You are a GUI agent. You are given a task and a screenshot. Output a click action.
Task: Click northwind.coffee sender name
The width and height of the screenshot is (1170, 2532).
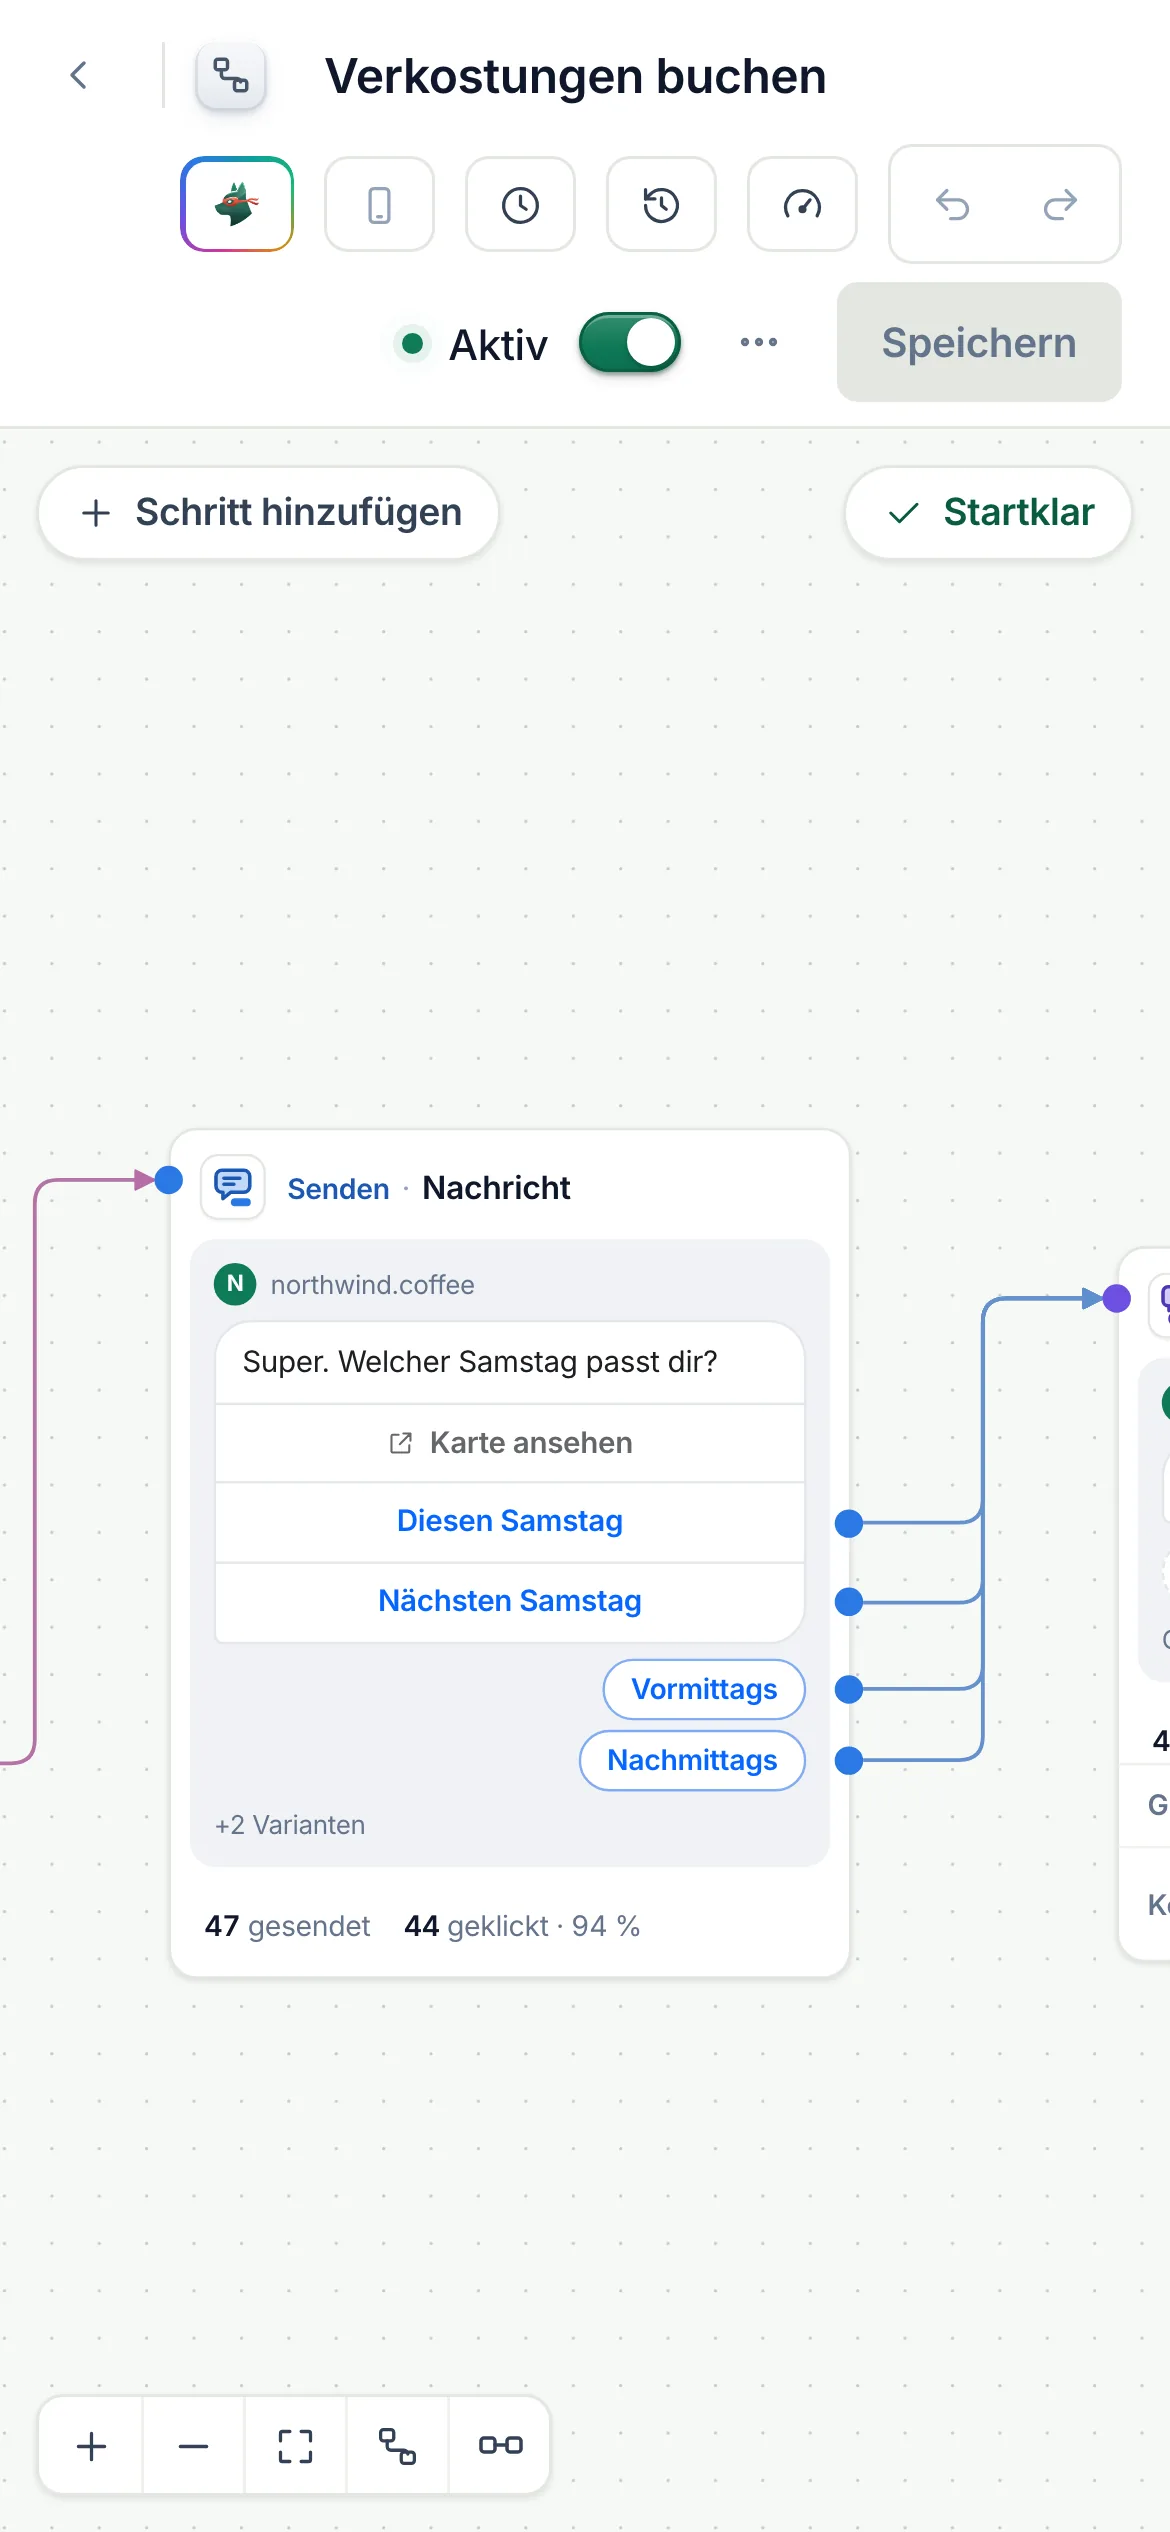click(373, 1284)
